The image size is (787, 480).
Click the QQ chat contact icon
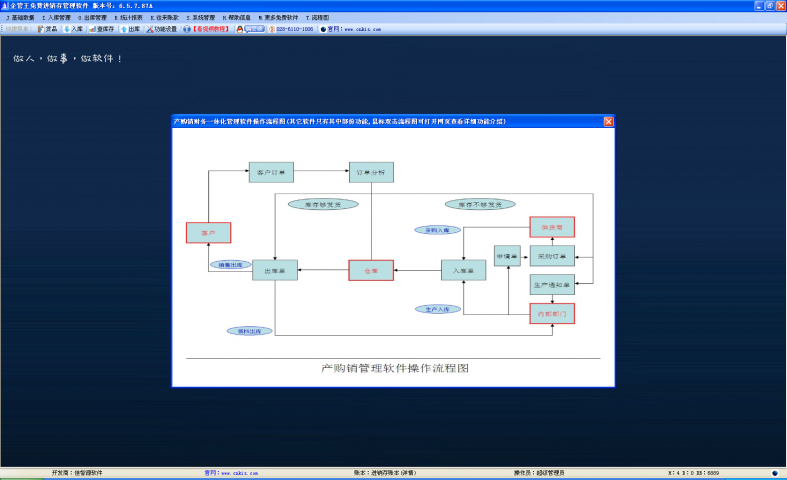(252, 29)
